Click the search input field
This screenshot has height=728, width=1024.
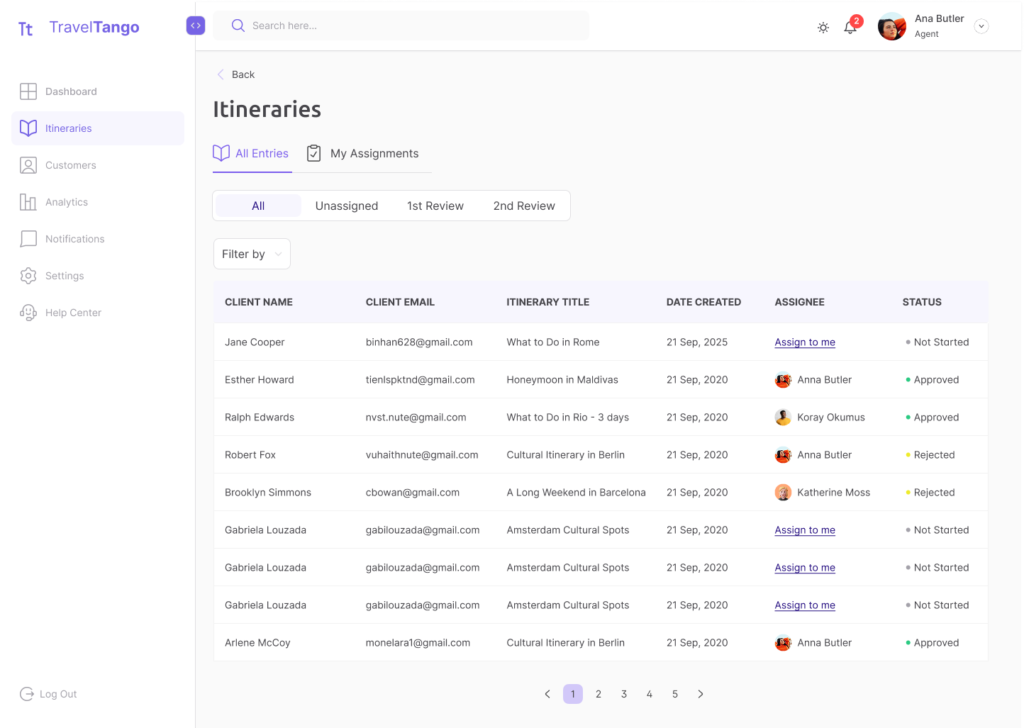coord(410,26)
